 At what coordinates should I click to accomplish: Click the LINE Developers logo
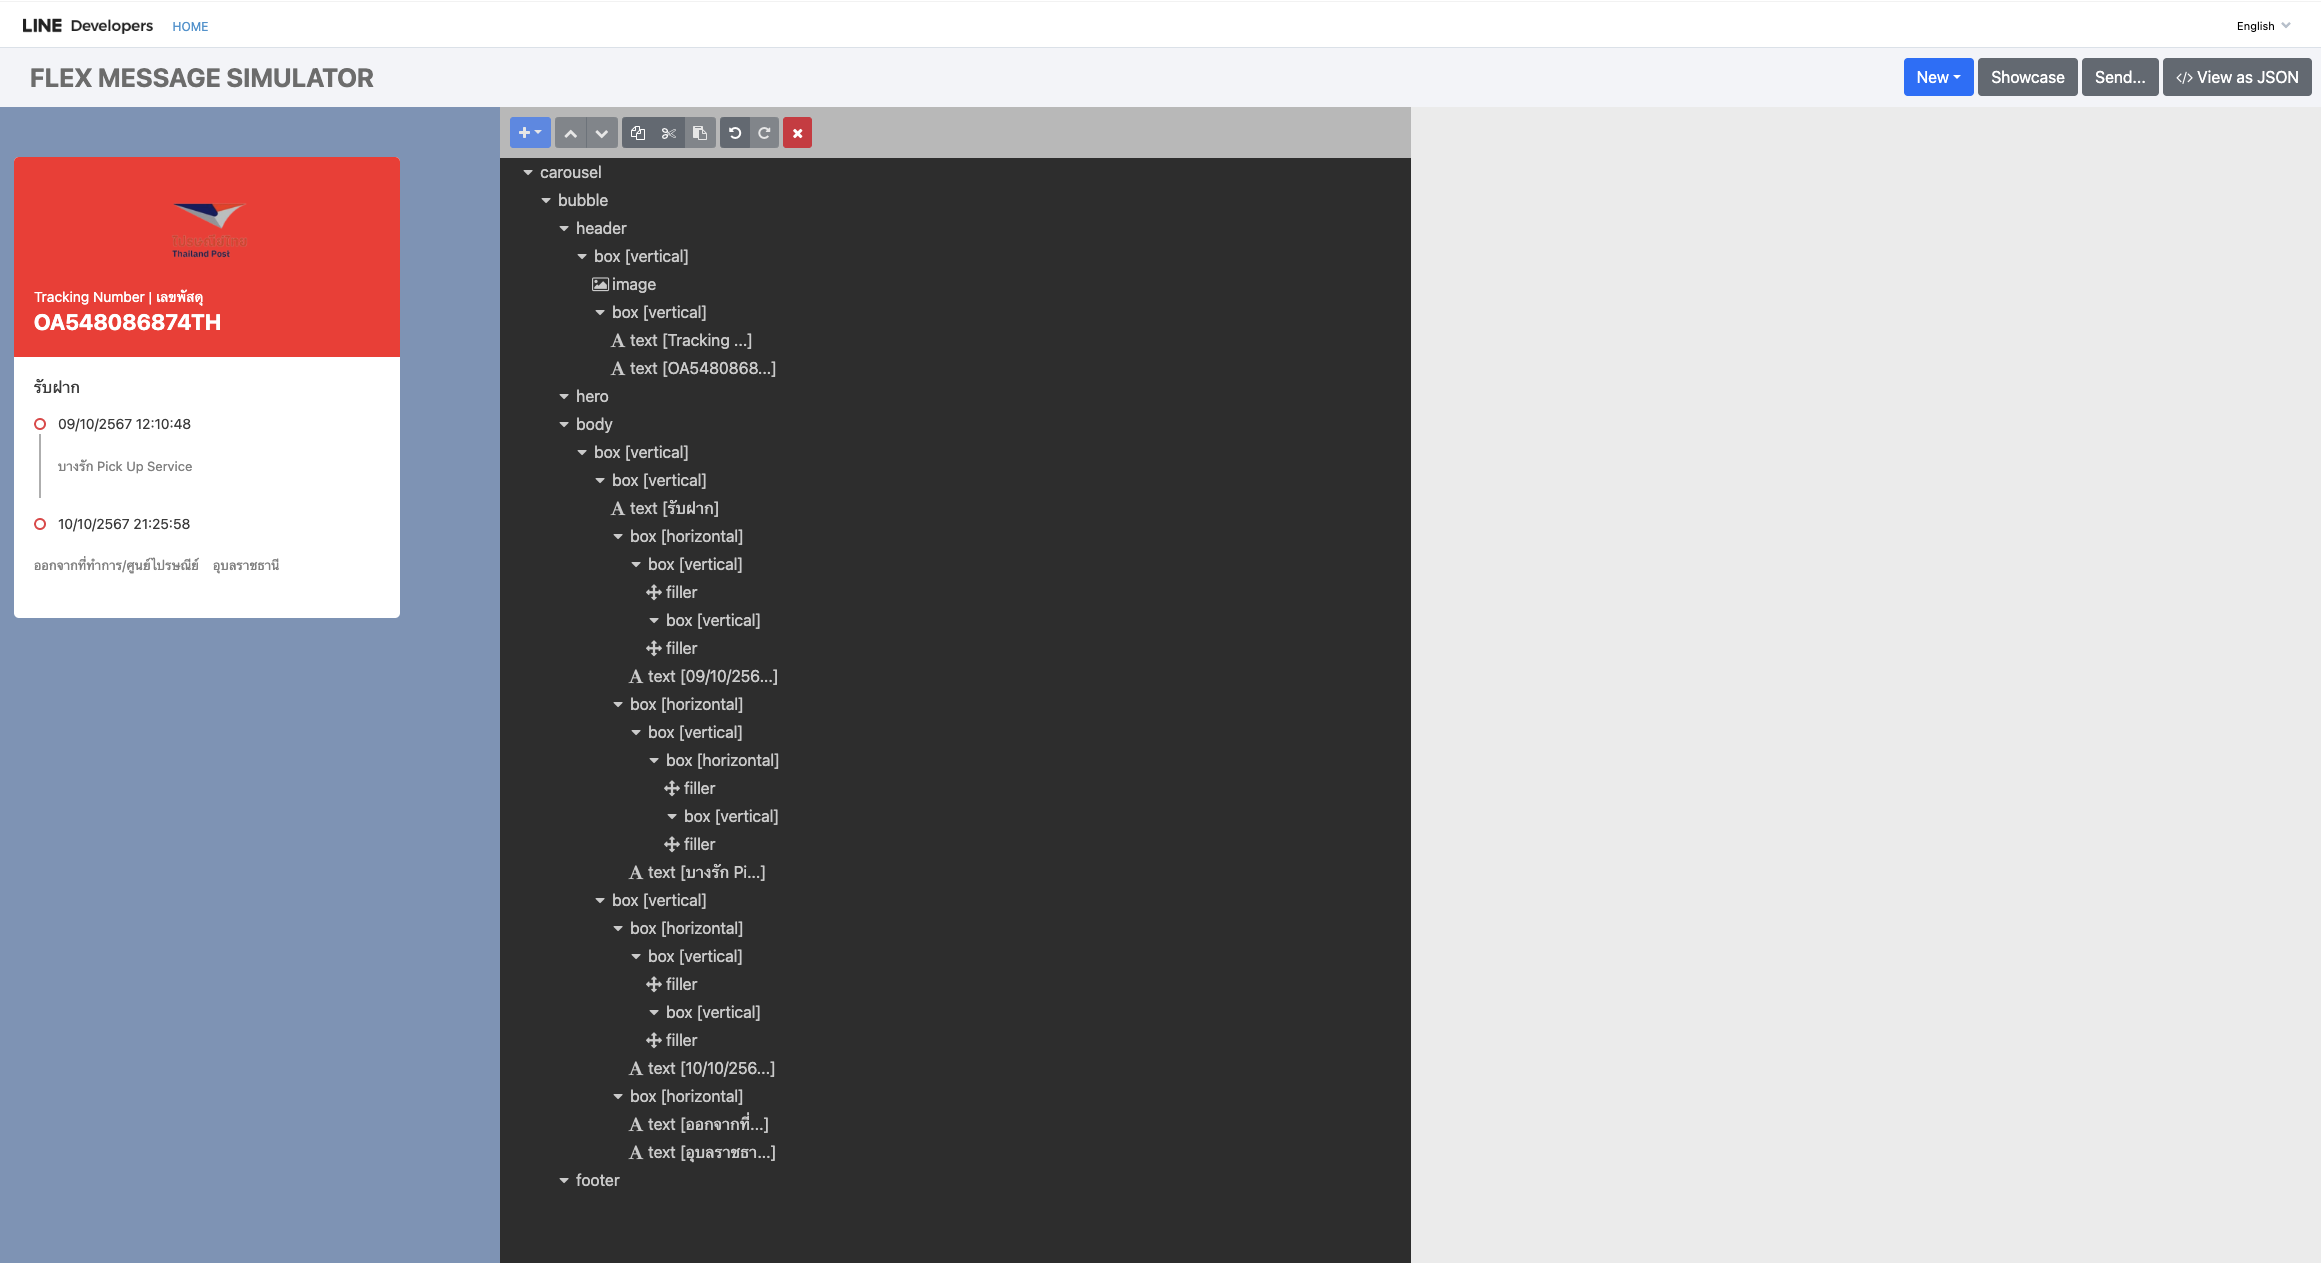pyautogui.click(x=87, y=25)
